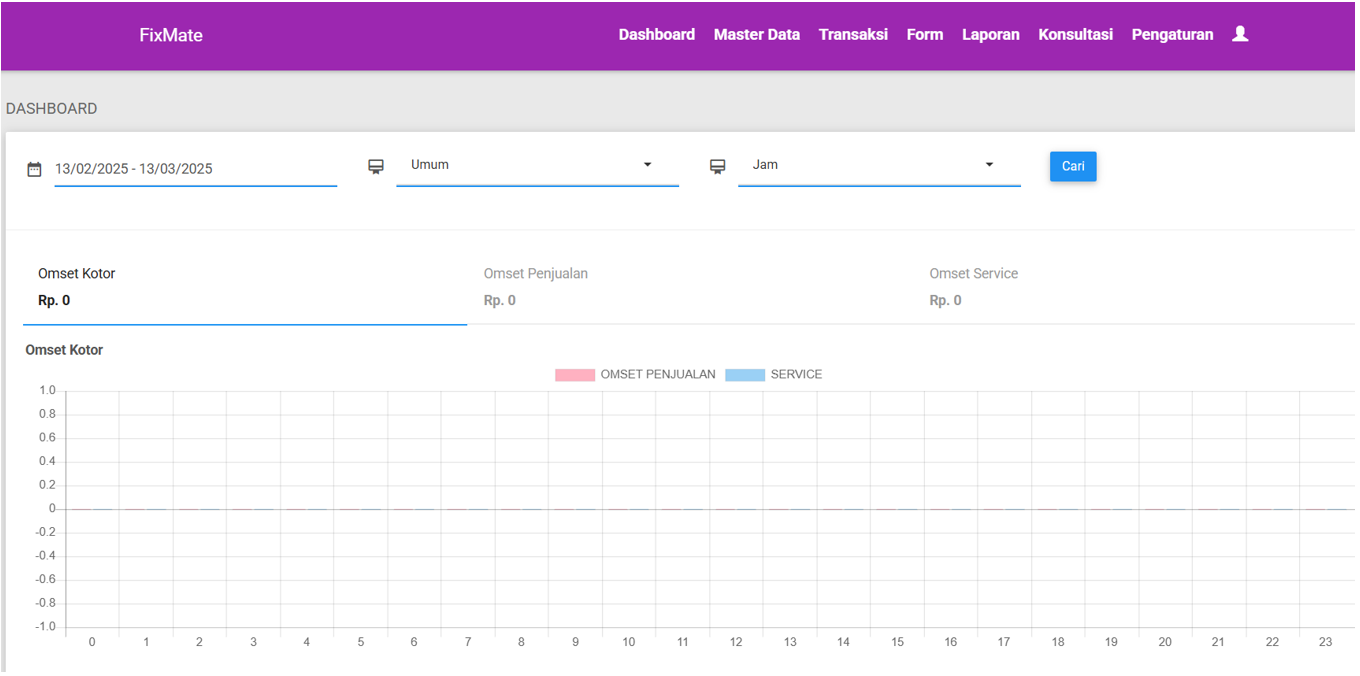Open the Laporan menu

pyautogui.click(x=990, y=35)
